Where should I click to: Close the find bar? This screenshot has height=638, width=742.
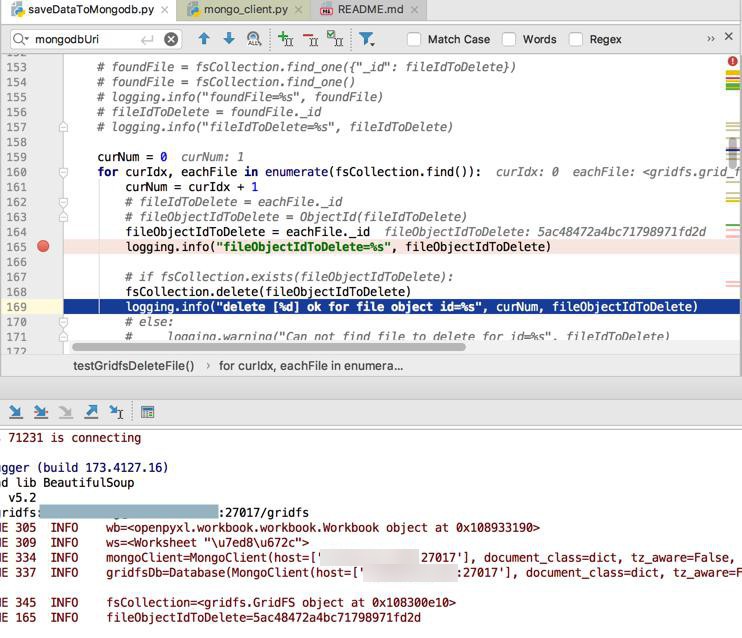click(729, 36)
